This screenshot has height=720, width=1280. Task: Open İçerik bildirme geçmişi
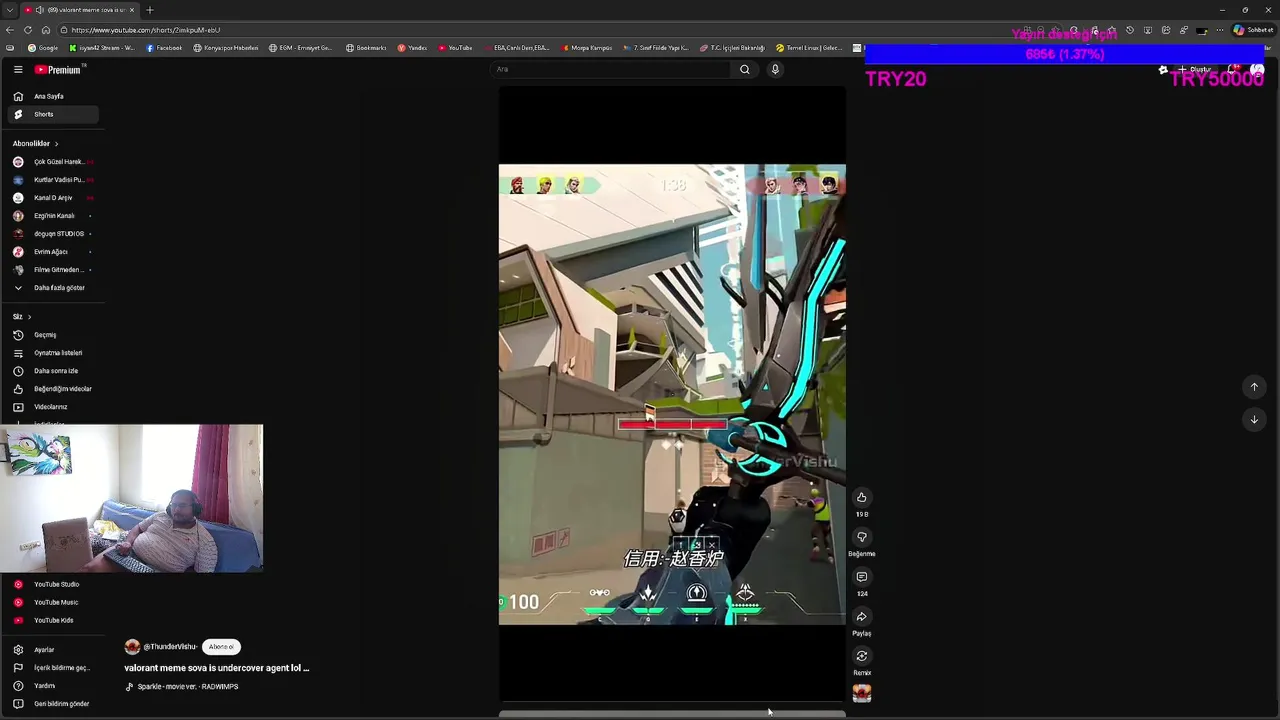click(53, 668)
